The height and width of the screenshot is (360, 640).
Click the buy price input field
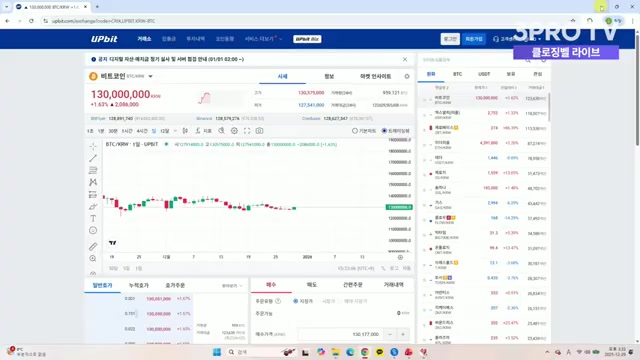click(340, 334)
